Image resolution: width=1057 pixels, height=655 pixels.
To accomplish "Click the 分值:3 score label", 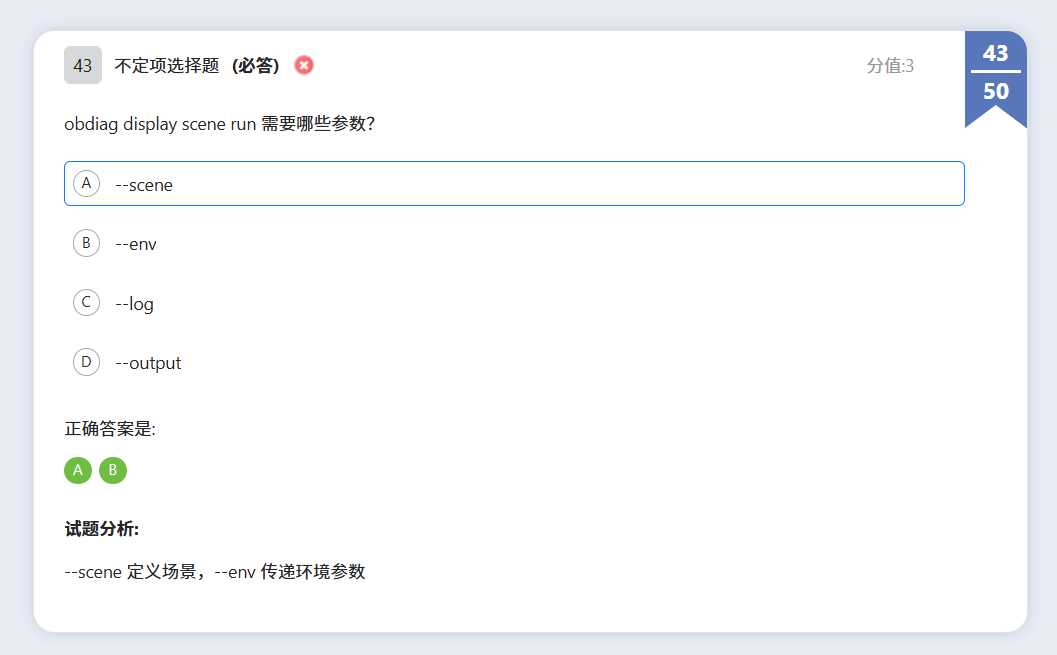I will point(890,66).
